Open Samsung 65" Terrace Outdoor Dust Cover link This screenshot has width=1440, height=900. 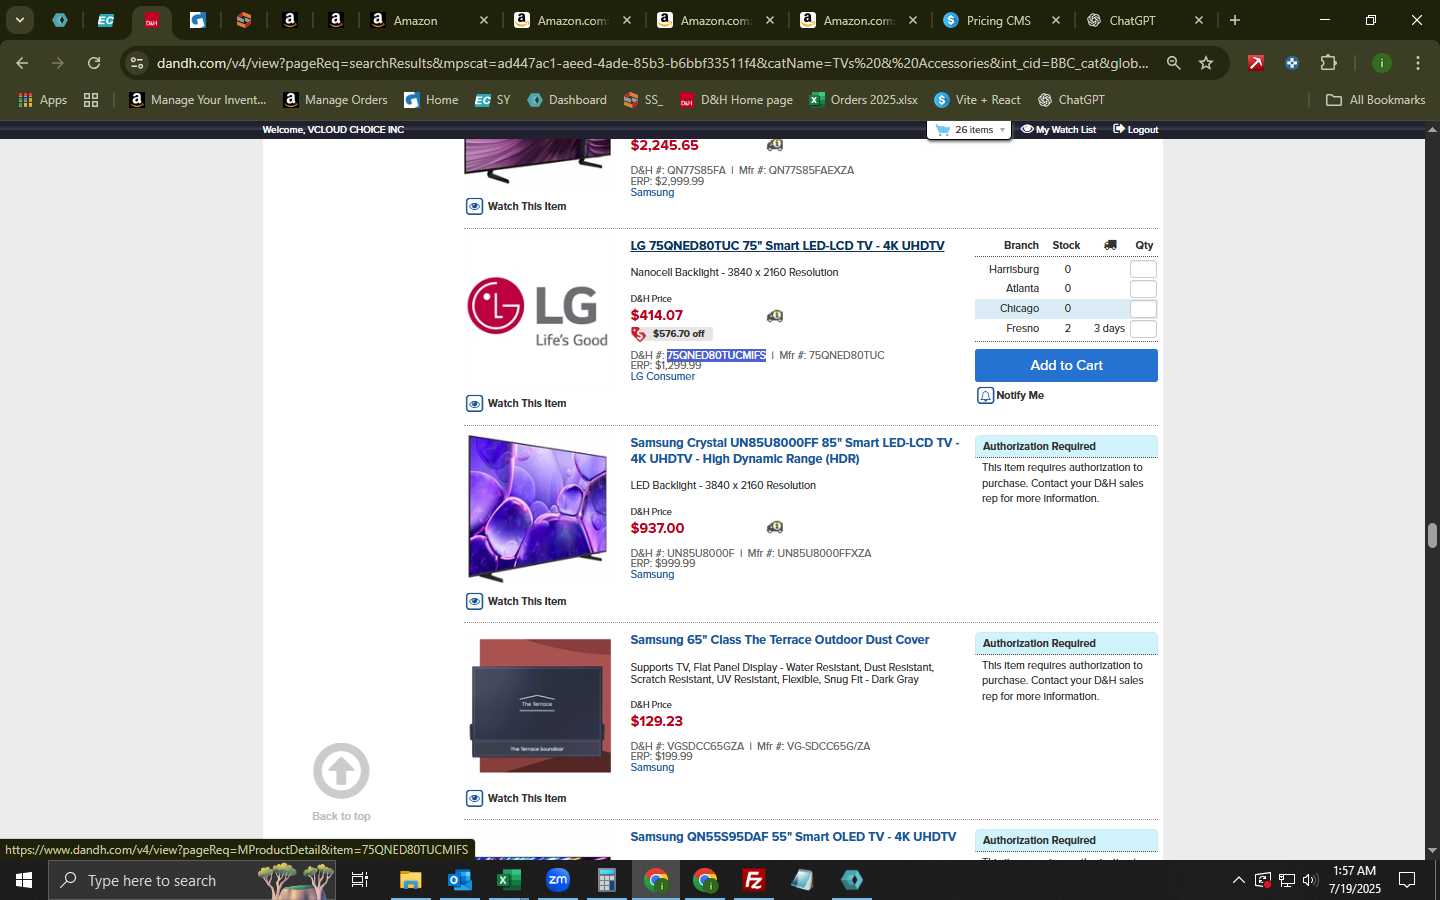pyautogui.click(x=780, y=640)
